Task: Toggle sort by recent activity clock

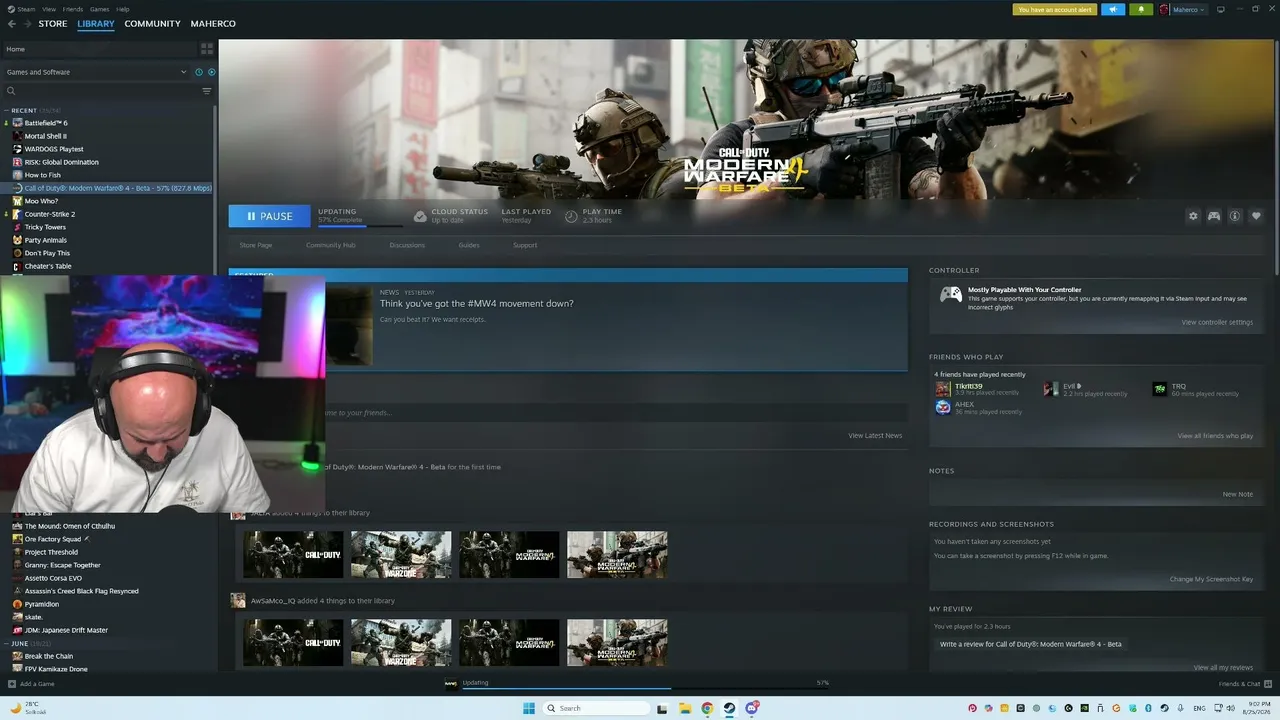Action: pos(199,72)
